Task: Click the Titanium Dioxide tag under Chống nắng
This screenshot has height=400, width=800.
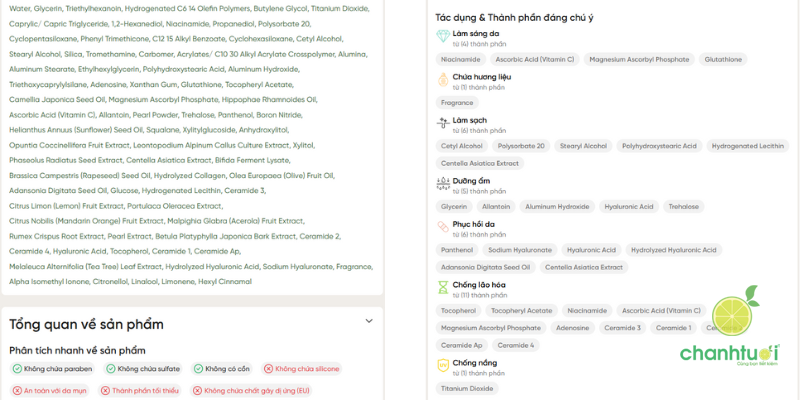Action: (x=468, y=388)
